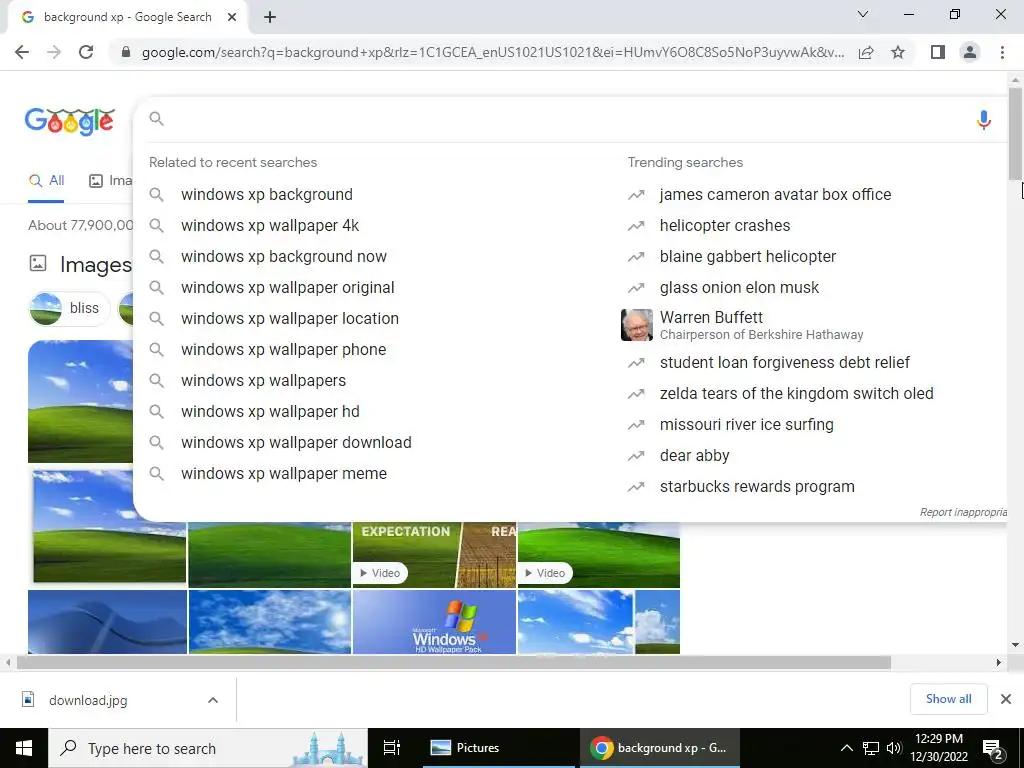The image size is (1024, 768).
Task: Open the 'Expectation' video thumbnail
Action: (434, 554)
